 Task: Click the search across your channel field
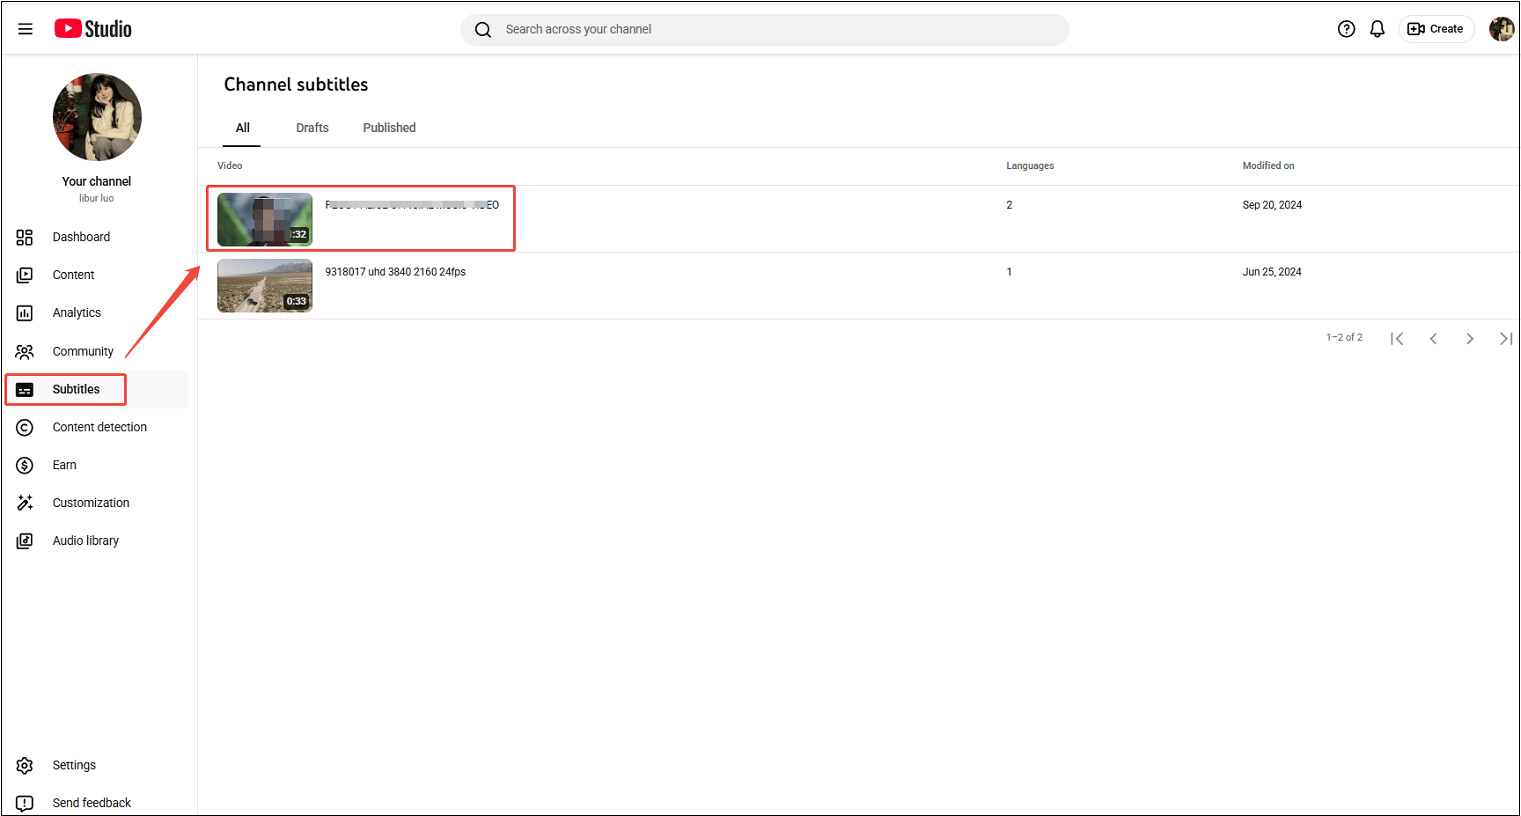tap(764, 29)
